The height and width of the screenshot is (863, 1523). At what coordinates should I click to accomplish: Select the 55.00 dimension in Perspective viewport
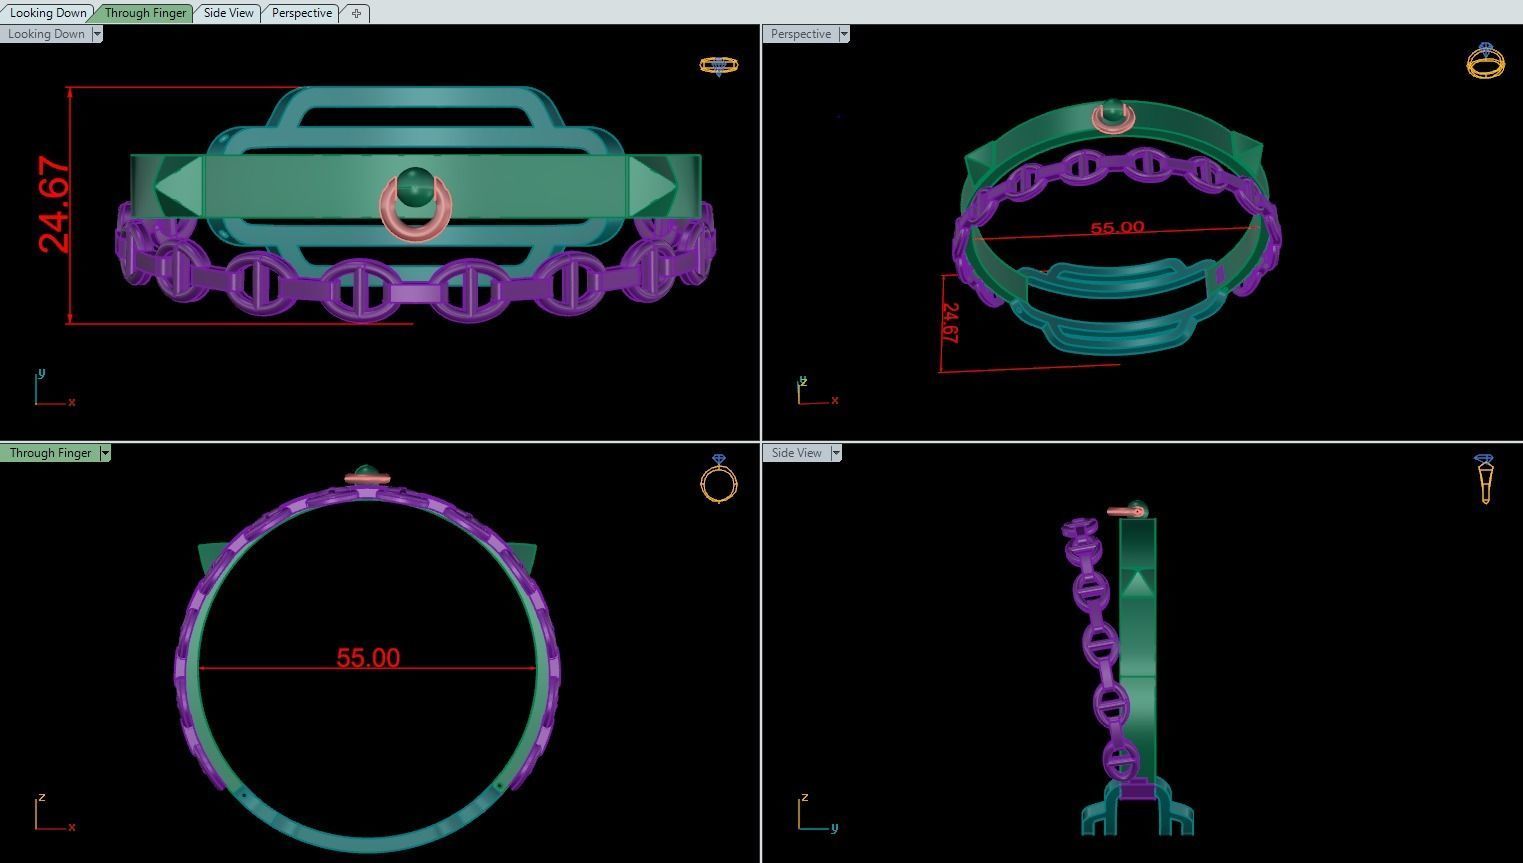[x=1117, y=228]
